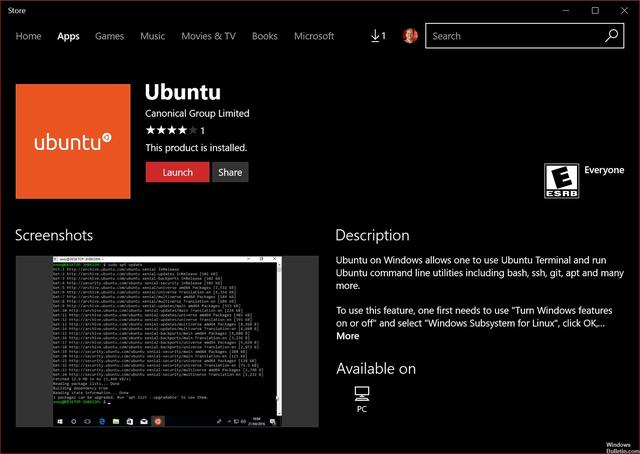The width and height of the screenshot is (640, 454).
Task: Click the Screenshots heading
Action: [54, 236]
